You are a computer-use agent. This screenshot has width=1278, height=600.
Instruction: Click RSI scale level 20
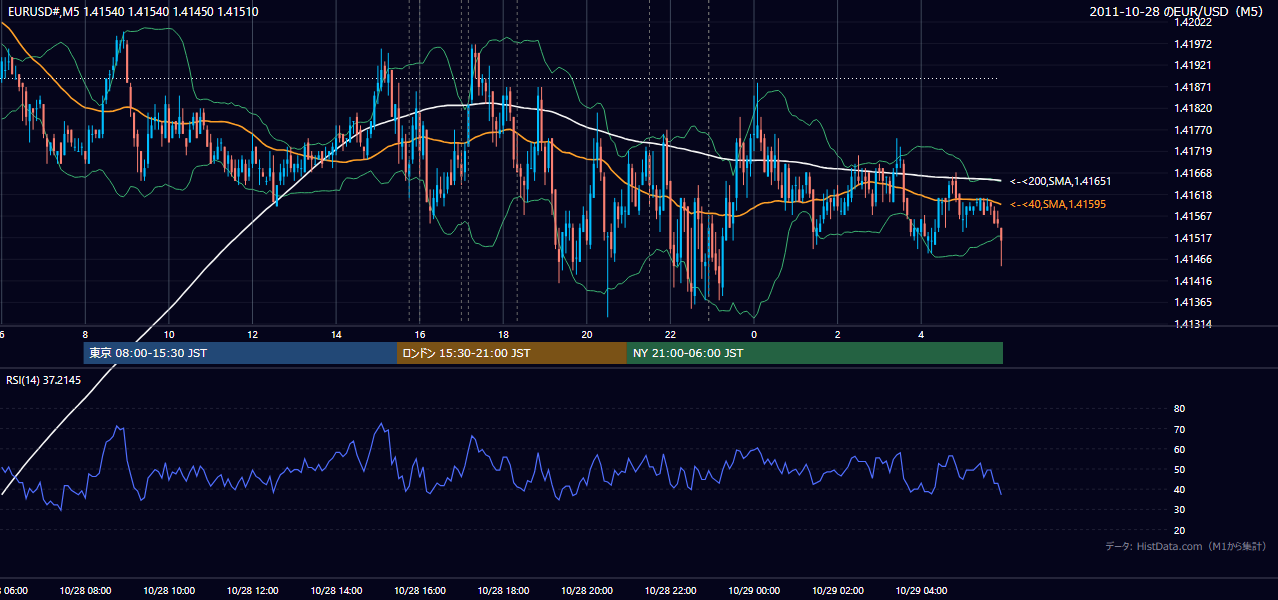1179,530
